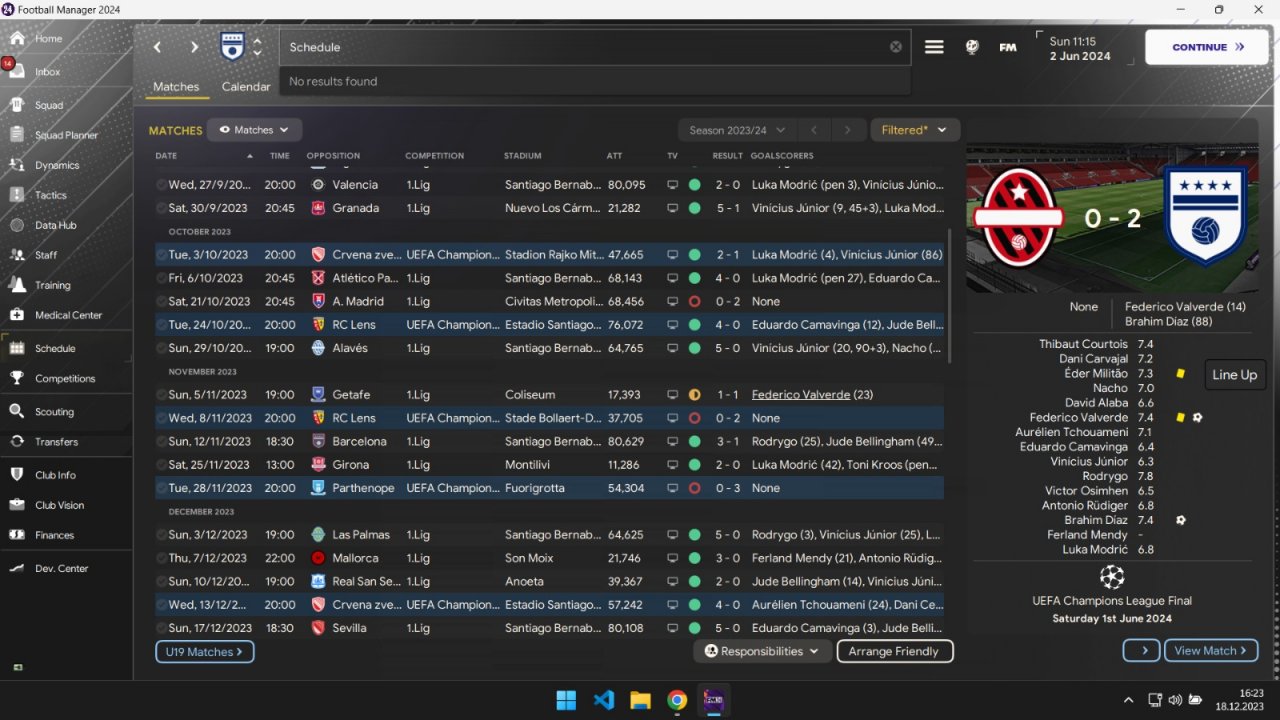This screenshot has width=1280, height=720.
Task: Open the Filtered* filter dropdown
Action: pos(915,130)
